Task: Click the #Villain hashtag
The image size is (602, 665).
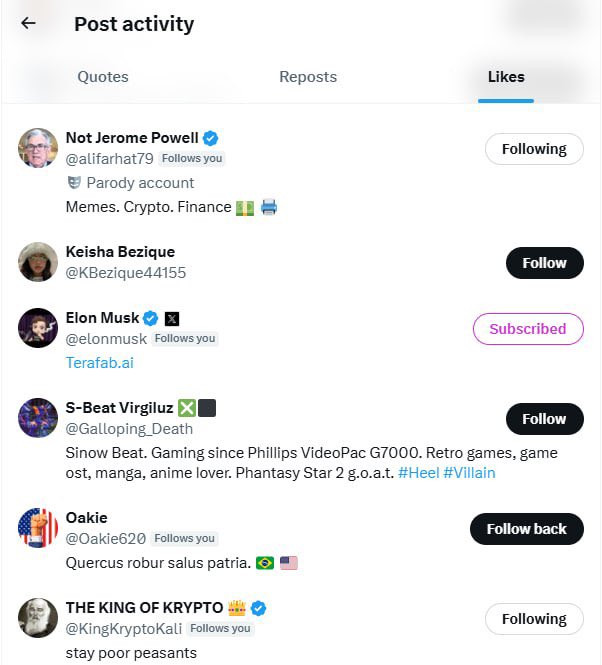Action: [470, 472]
